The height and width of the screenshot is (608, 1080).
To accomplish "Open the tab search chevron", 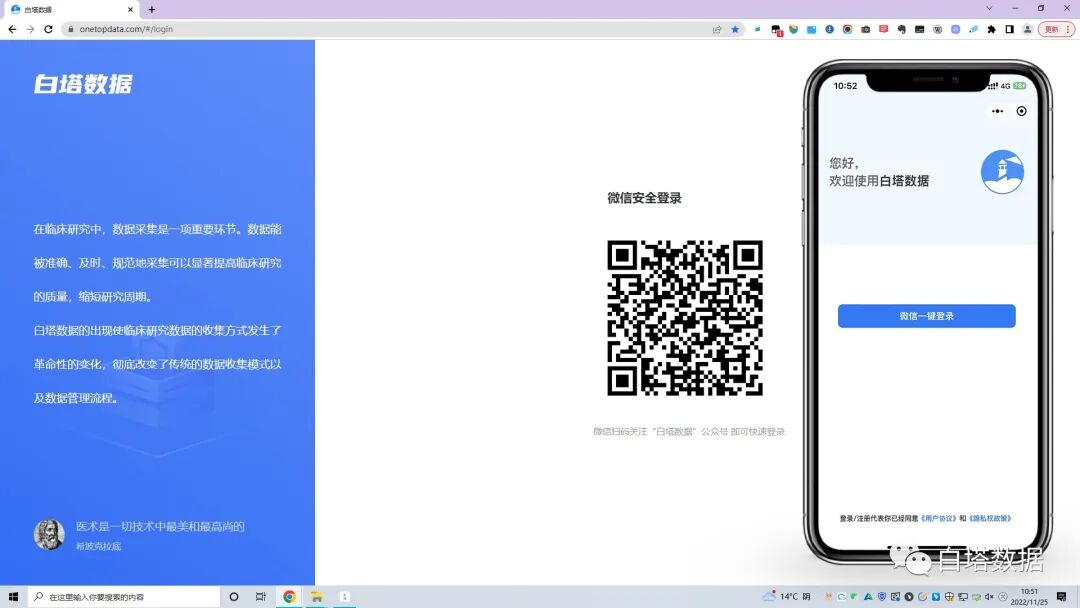I will (989, 8).
